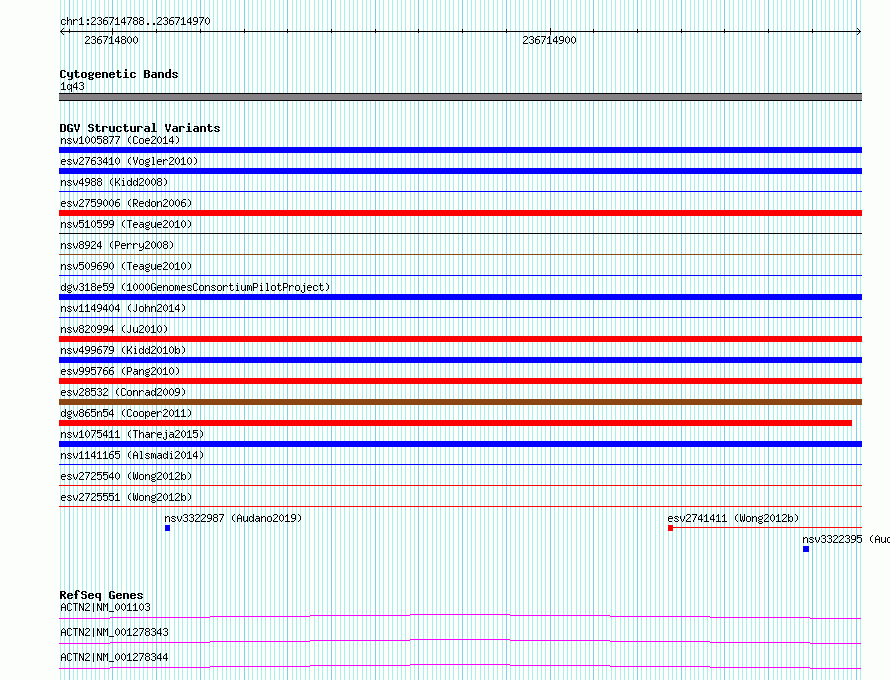This screenshot has width=890, height=680.
Task: Open the ACTN2|NM_001278344 transcript label
Action: tap(114, 657)
